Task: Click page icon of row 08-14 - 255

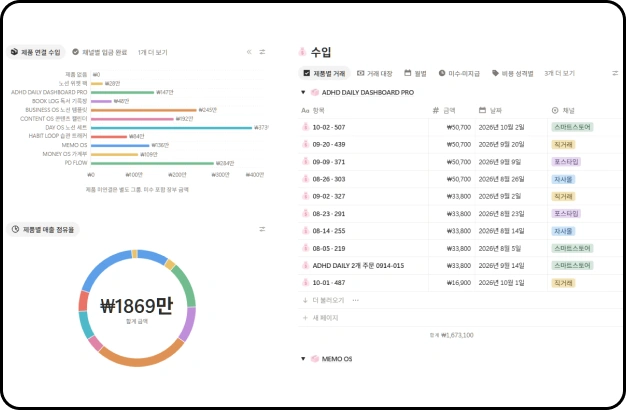Action: 305,231
